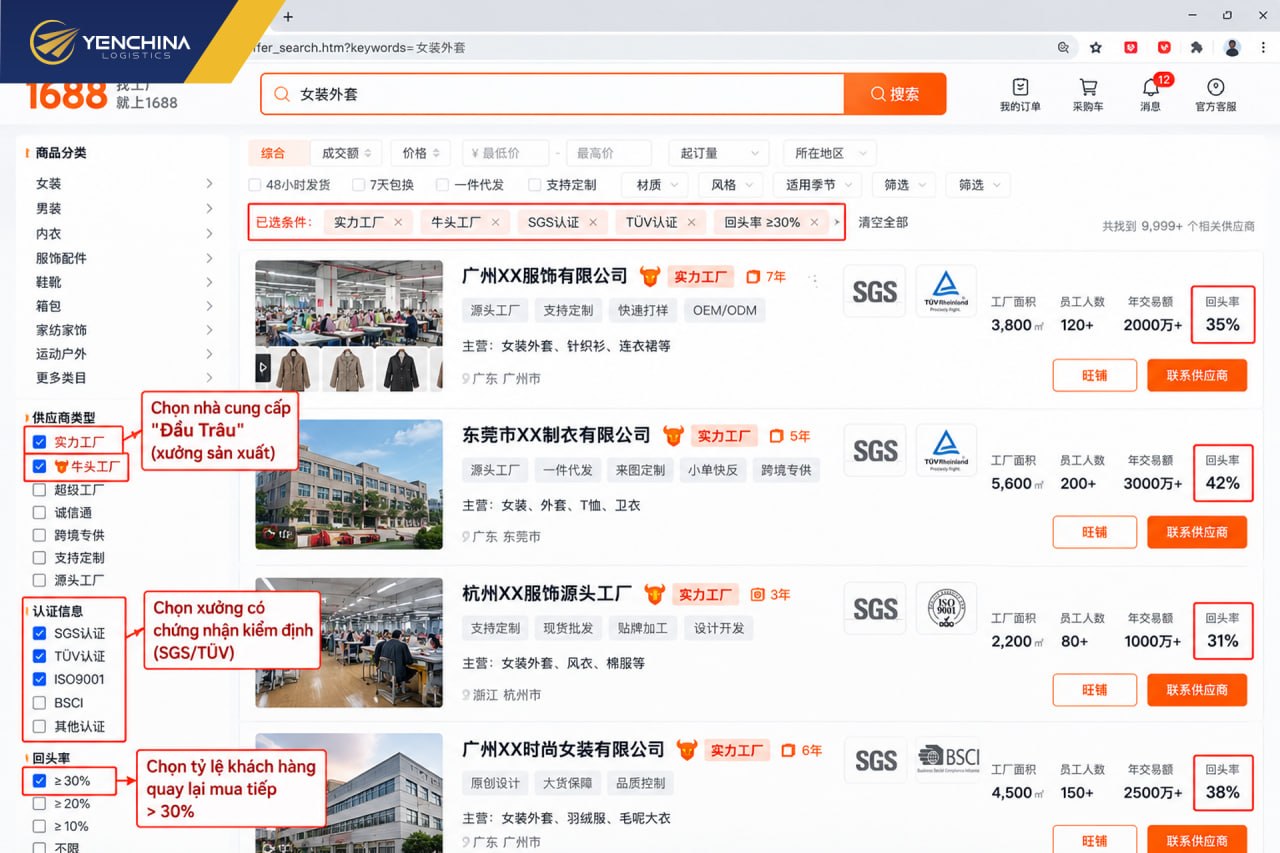Image resolution: width=1280 pixels, height=853 pixels.
Task: Click TÜV Rheinland logo of 东莞市XX制衣有限公司
Action: coord(946,449)
